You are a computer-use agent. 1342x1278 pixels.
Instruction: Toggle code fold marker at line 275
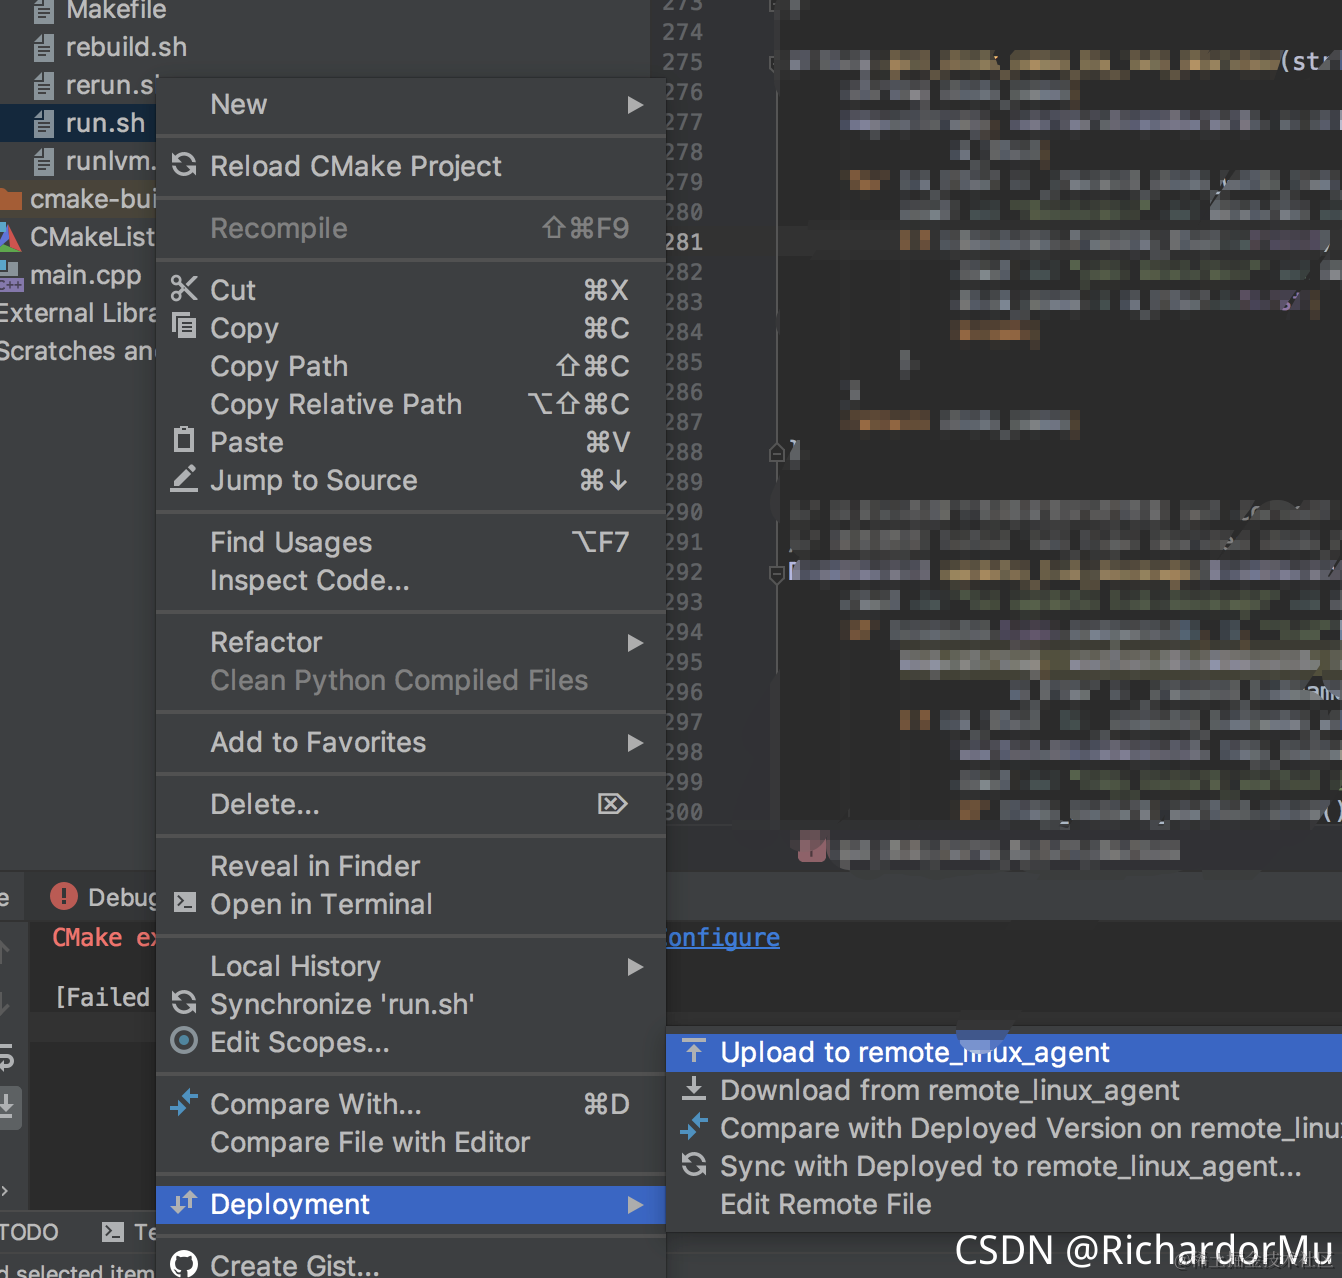click(x=775, y=62)
